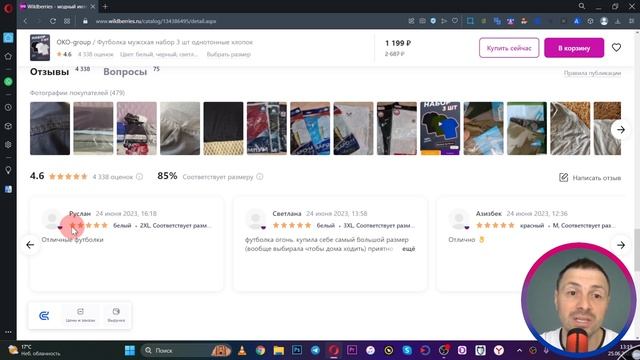Click the 'Написать отзыв' button
Viewport: 640px width, 360px height.
click(x=590, y=178)
